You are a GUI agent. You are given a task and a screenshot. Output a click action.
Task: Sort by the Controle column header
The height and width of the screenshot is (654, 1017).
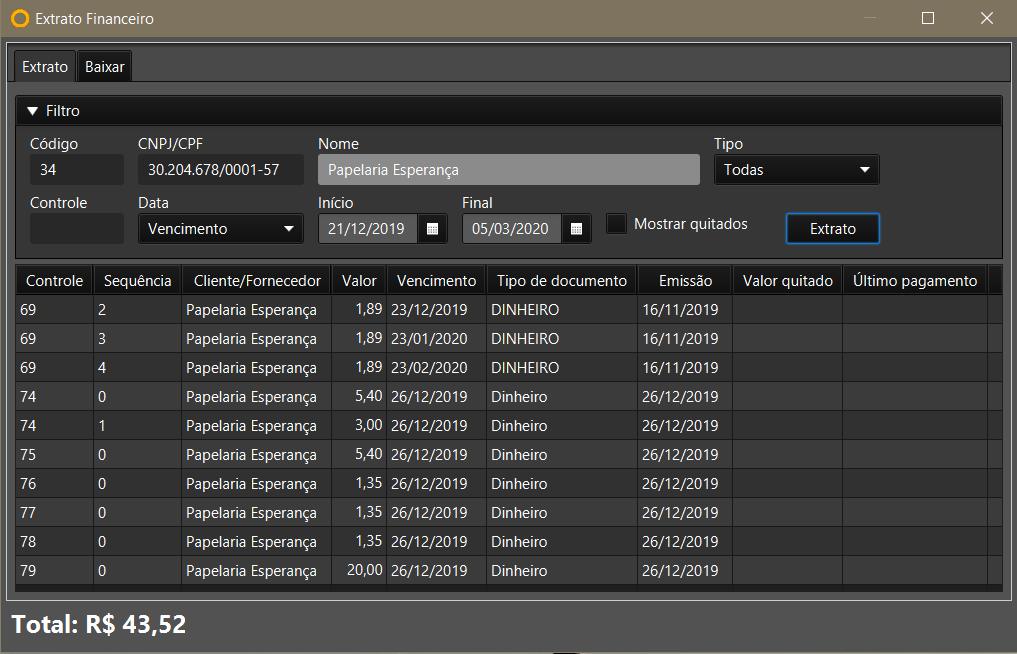click(x=54, y=281)
